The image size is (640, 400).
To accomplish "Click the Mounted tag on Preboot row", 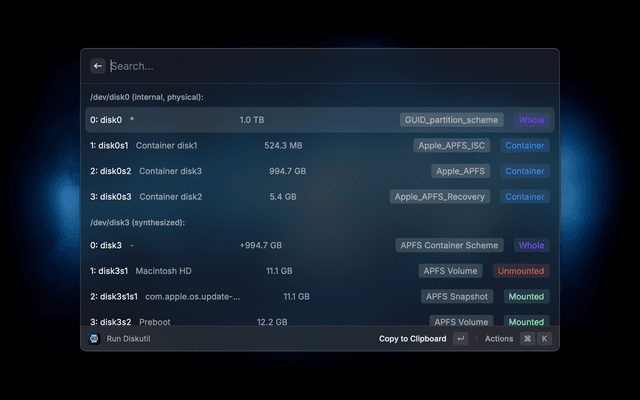I will point(526,322).
